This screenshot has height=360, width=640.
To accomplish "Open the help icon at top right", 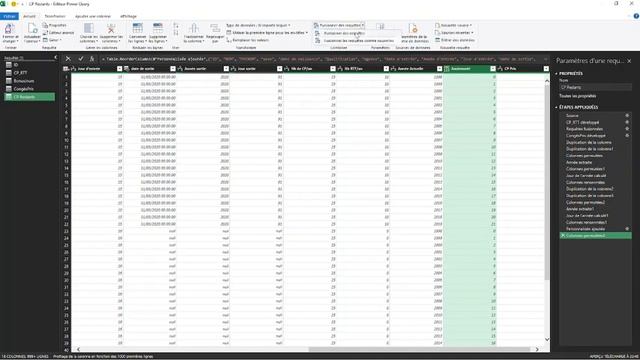I will [636, 16].
